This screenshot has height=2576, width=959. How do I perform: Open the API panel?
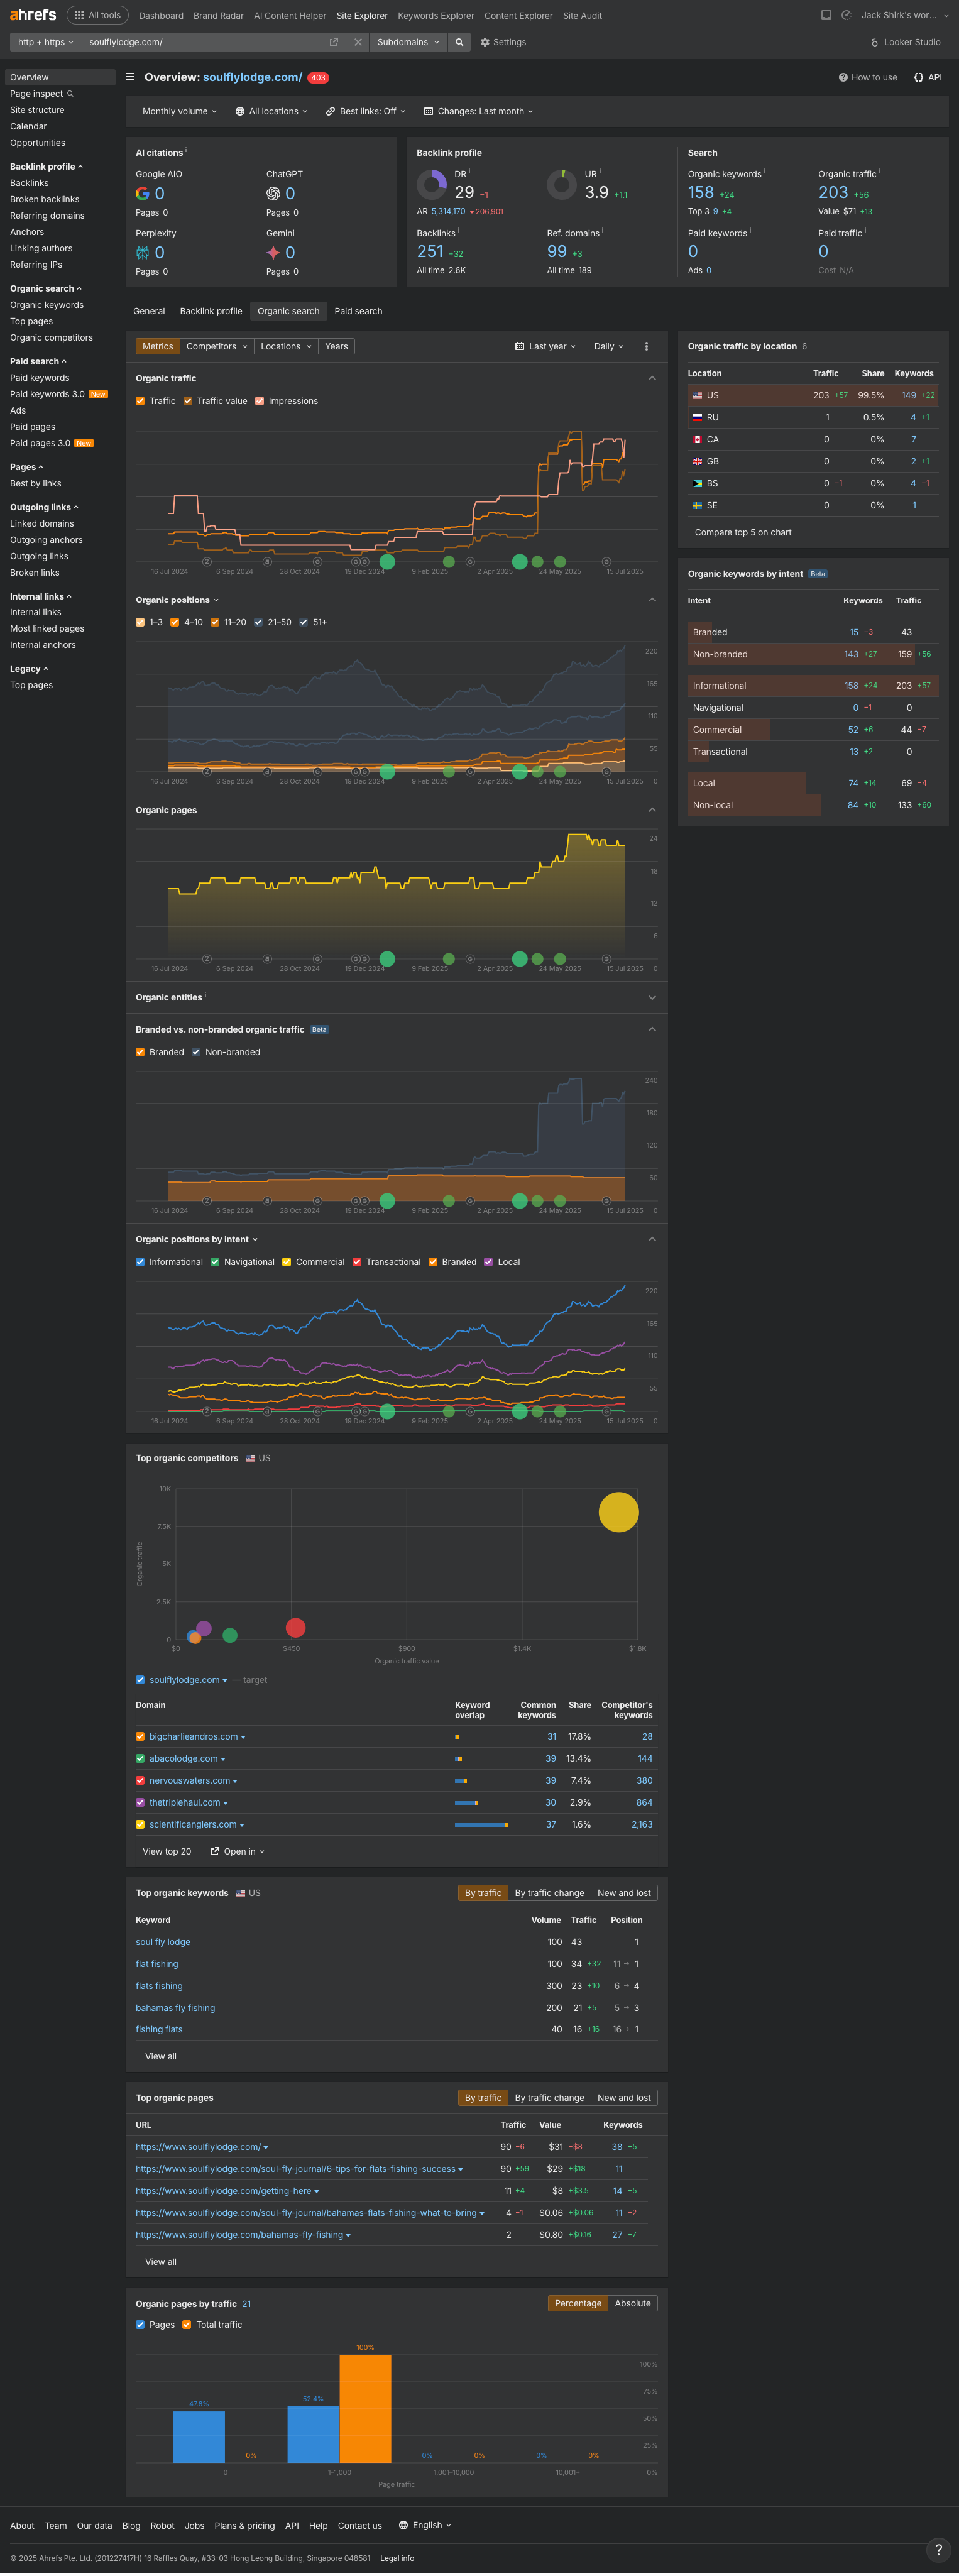(928, 77)
